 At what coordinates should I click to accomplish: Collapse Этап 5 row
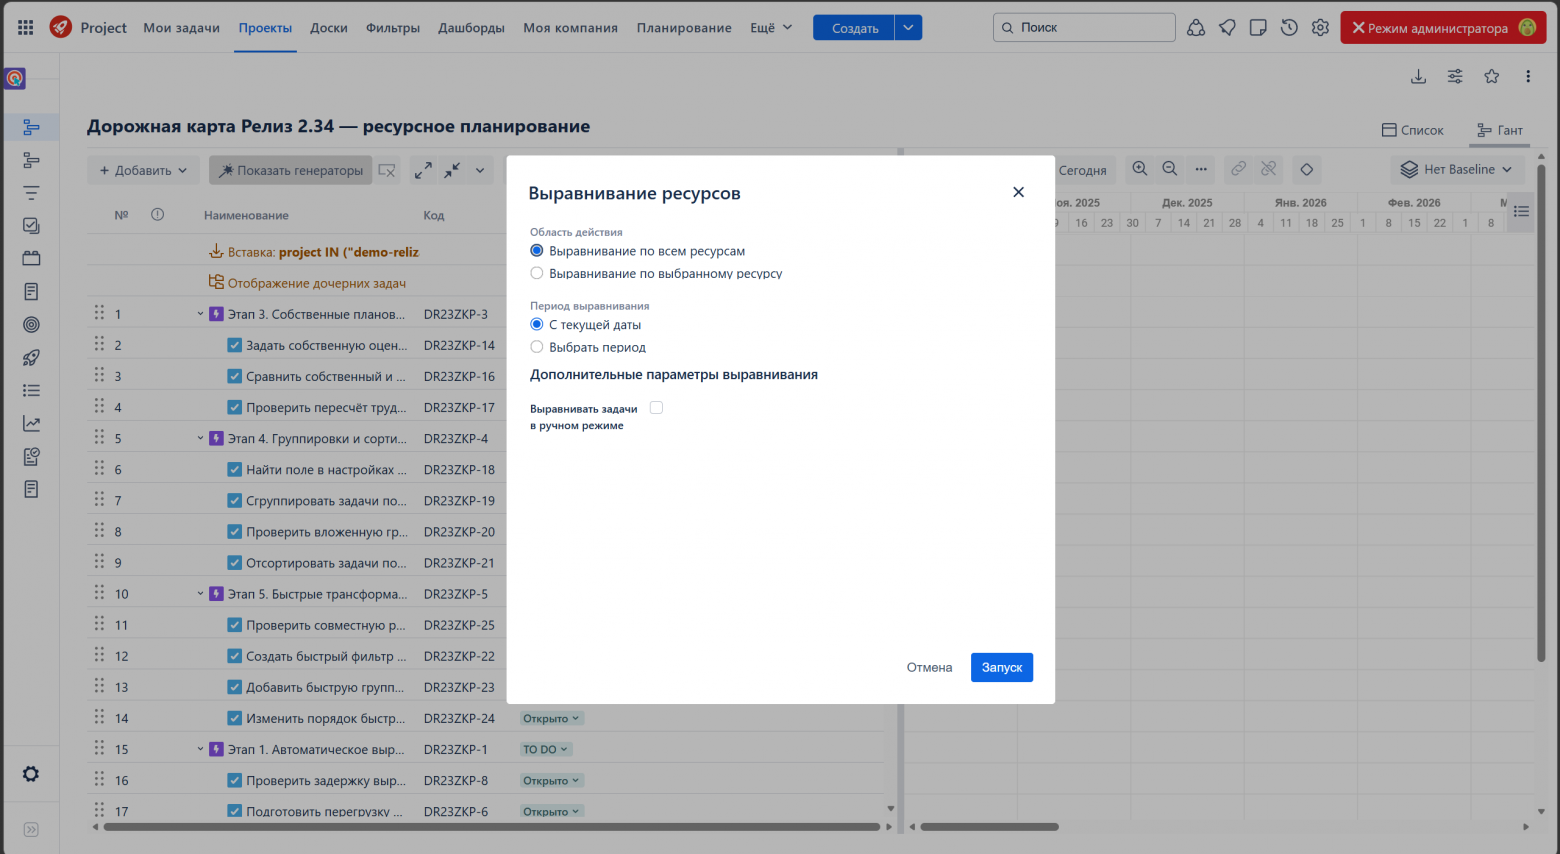(x=200, y=594)
